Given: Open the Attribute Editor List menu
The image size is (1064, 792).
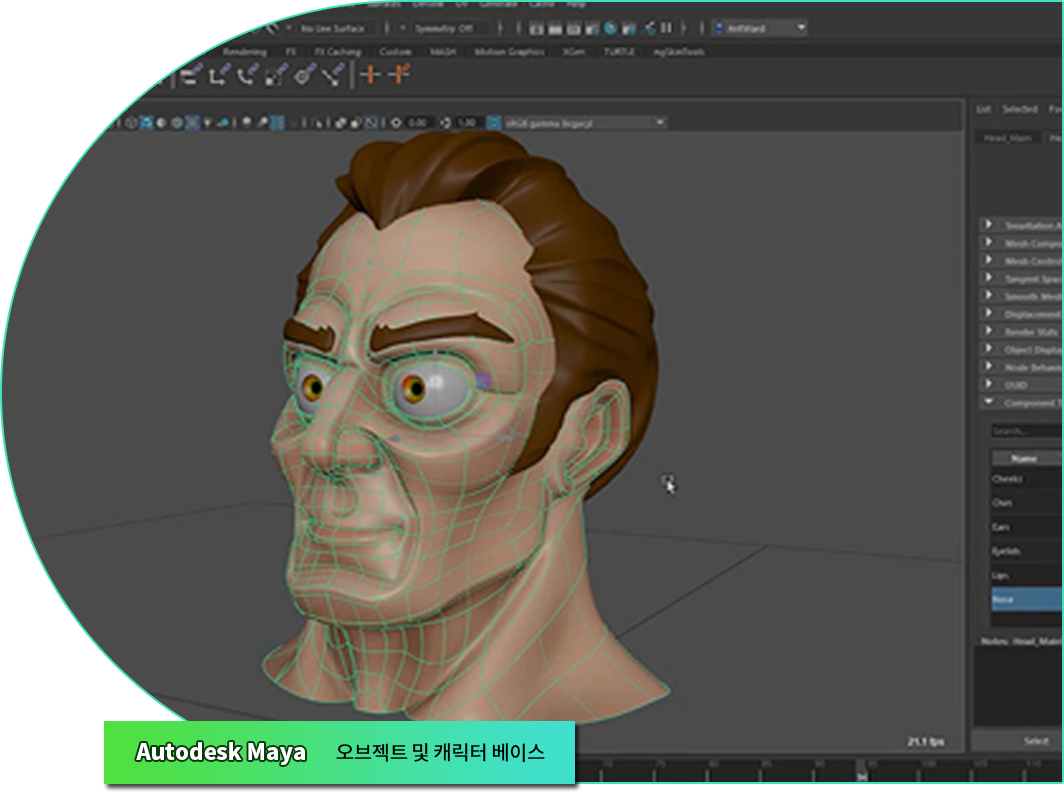Looking at the screenshot, I should (x=983, y=109).
